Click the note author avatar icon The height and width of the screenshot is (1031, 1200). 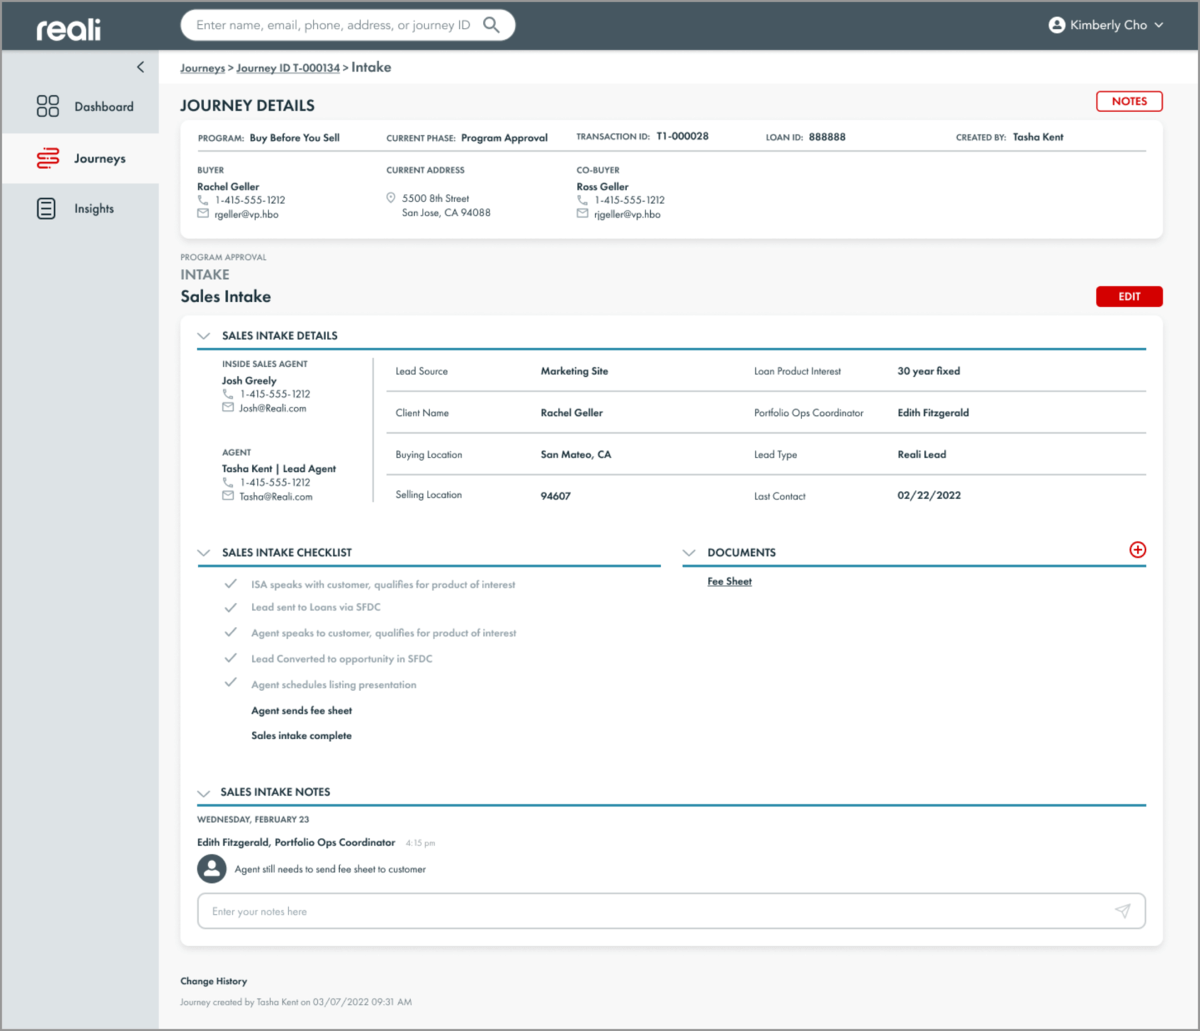click(x=211, y=869)
